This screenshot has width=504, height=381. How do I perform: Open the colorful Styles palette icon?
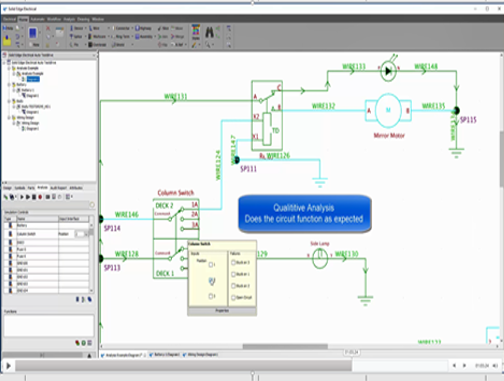196,32
